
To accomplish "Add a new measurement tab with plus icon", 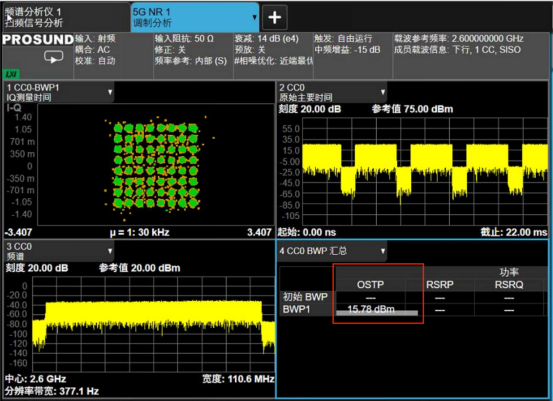I will (x=275, y=17).
